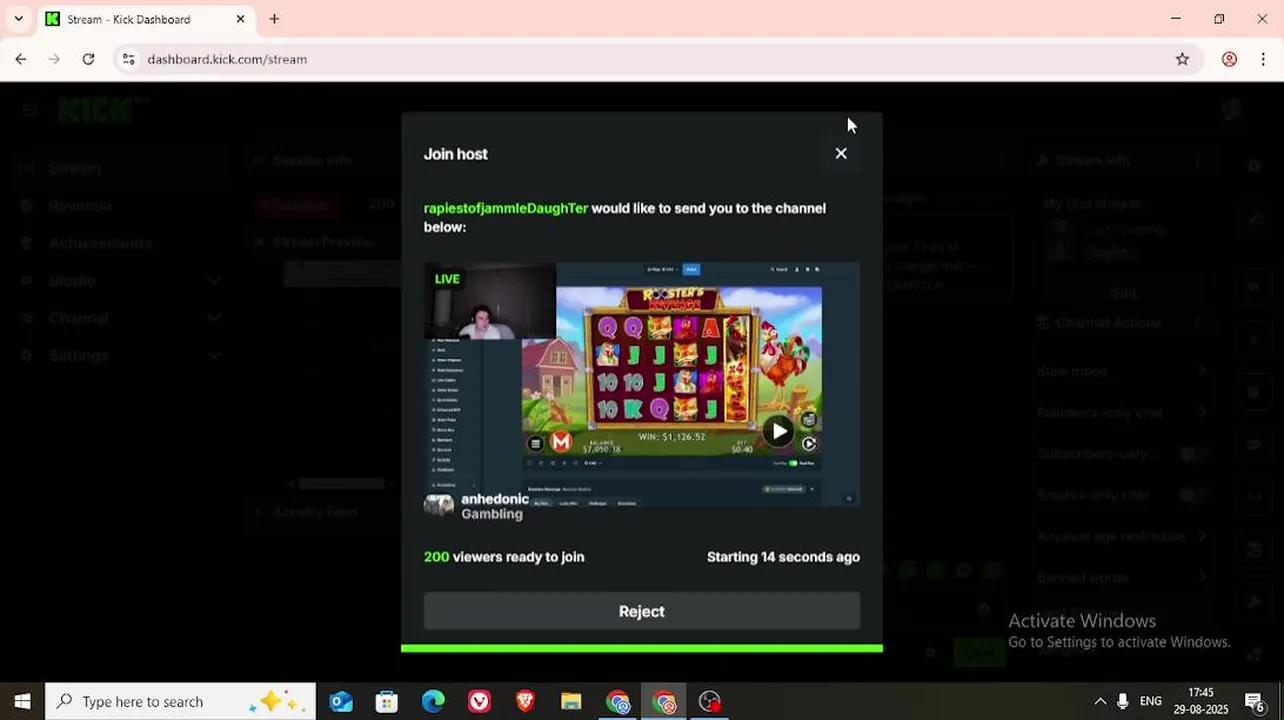
Task: Open Microsoft Store from the taskbar
Action: [387, 701]
